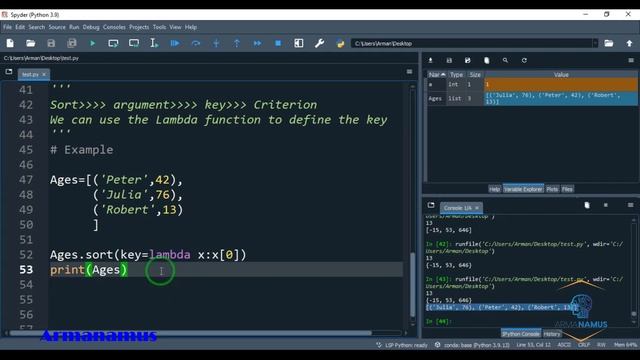Search variables magnifier icon
The image size is (640, 360).
pyautogui.click(x=505, y=60)
